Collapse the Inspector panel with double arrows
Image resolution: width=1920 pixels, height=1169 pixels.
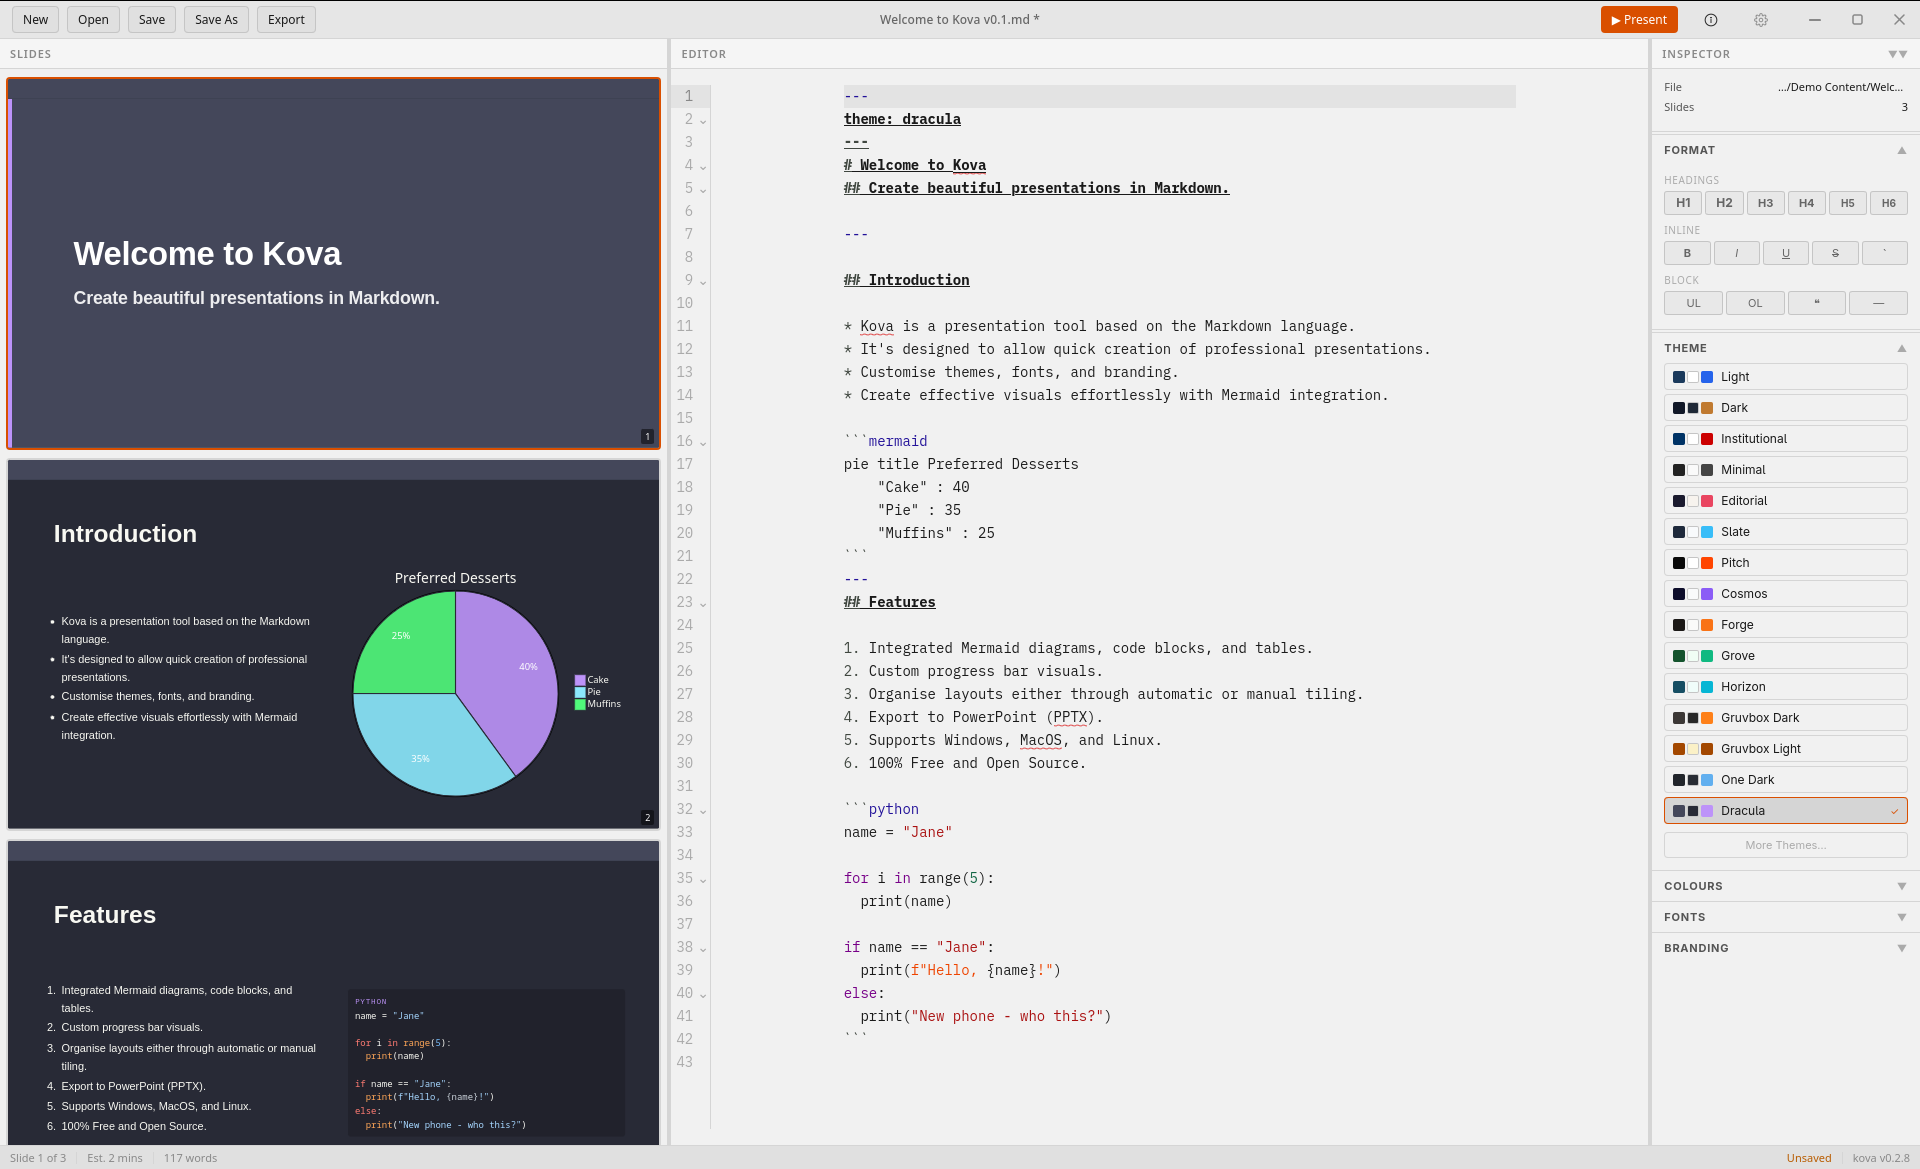pyautogui.click(x=1897, y=54)
